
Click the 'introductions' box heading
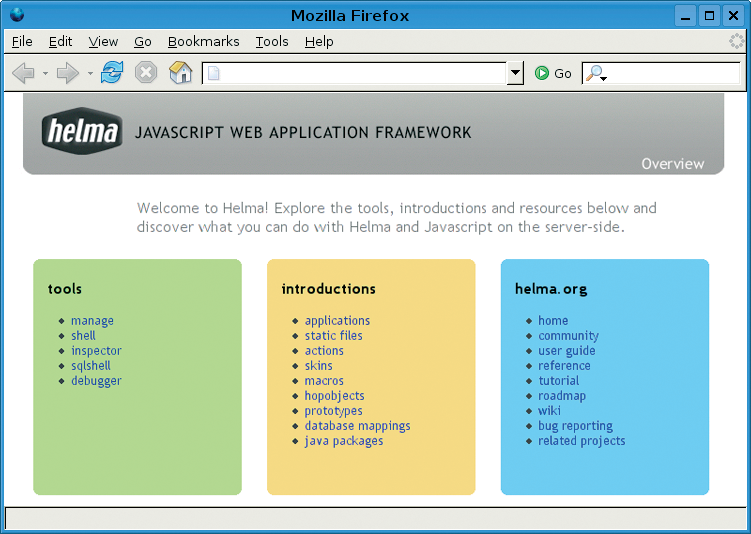(329, 289)
